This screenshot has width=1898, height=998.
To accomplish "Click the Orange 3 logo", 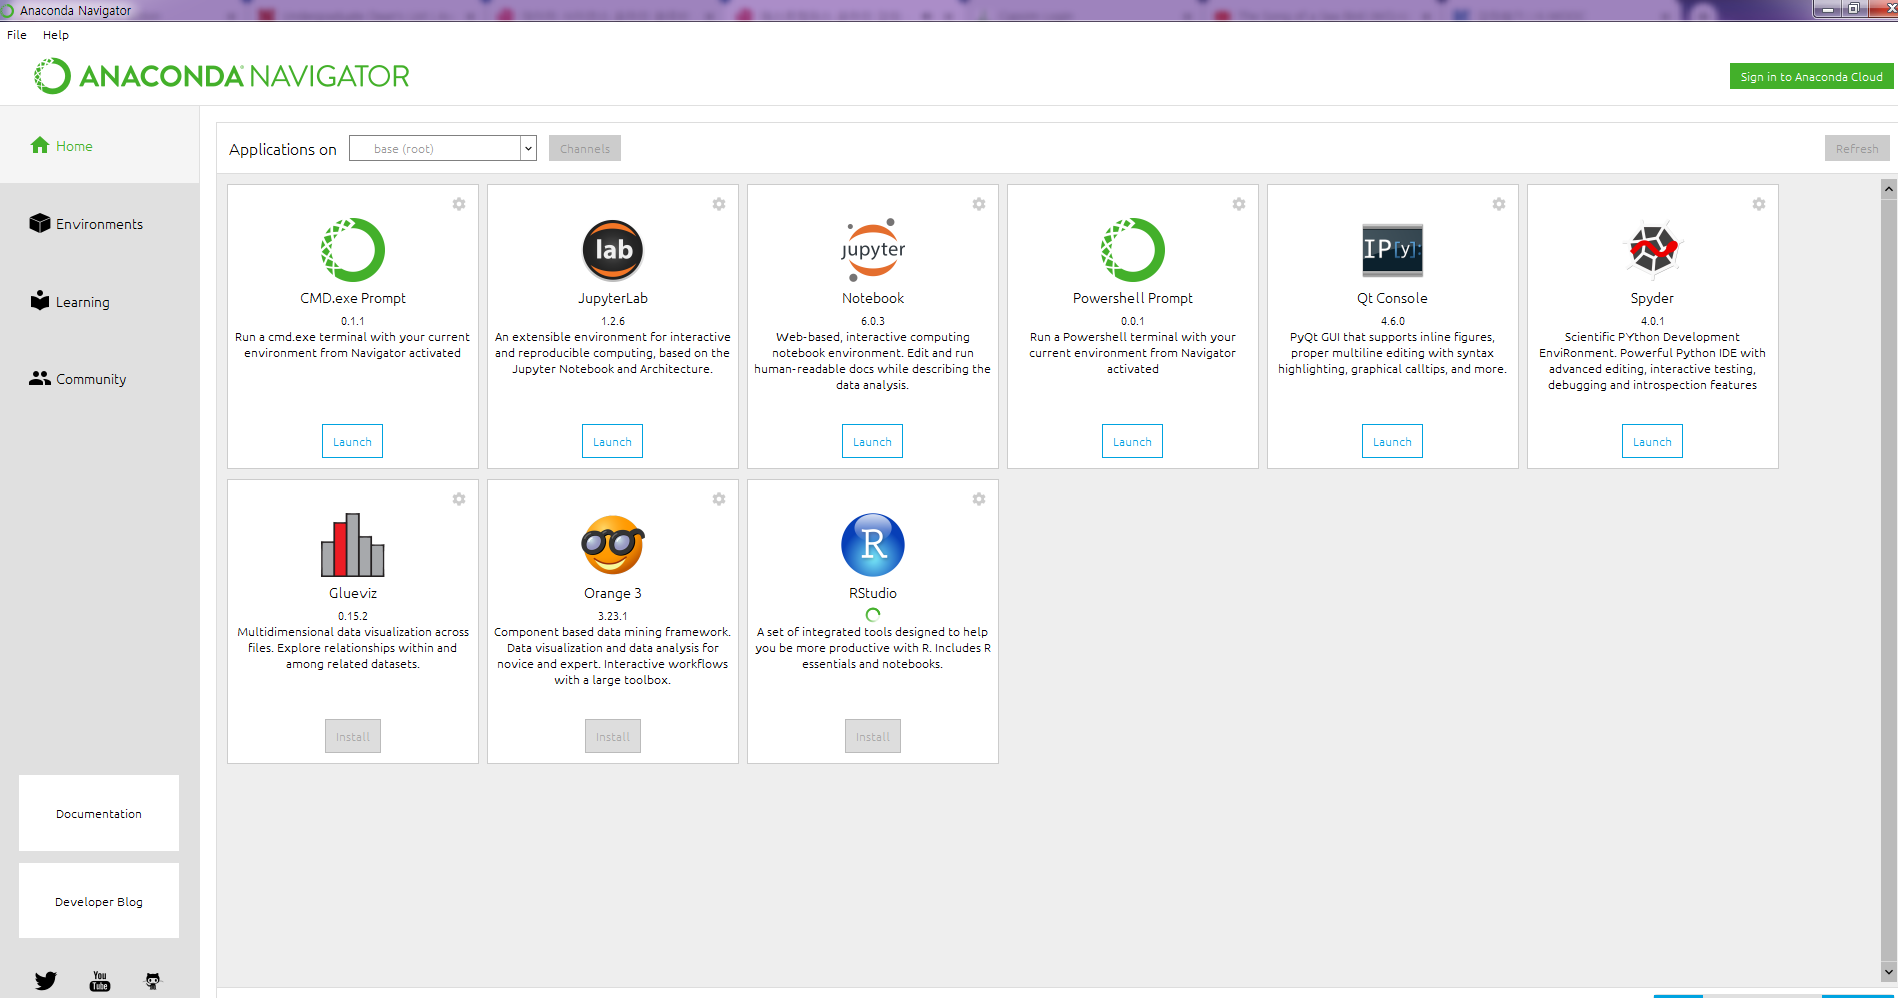I will click(x=613, y=545).
